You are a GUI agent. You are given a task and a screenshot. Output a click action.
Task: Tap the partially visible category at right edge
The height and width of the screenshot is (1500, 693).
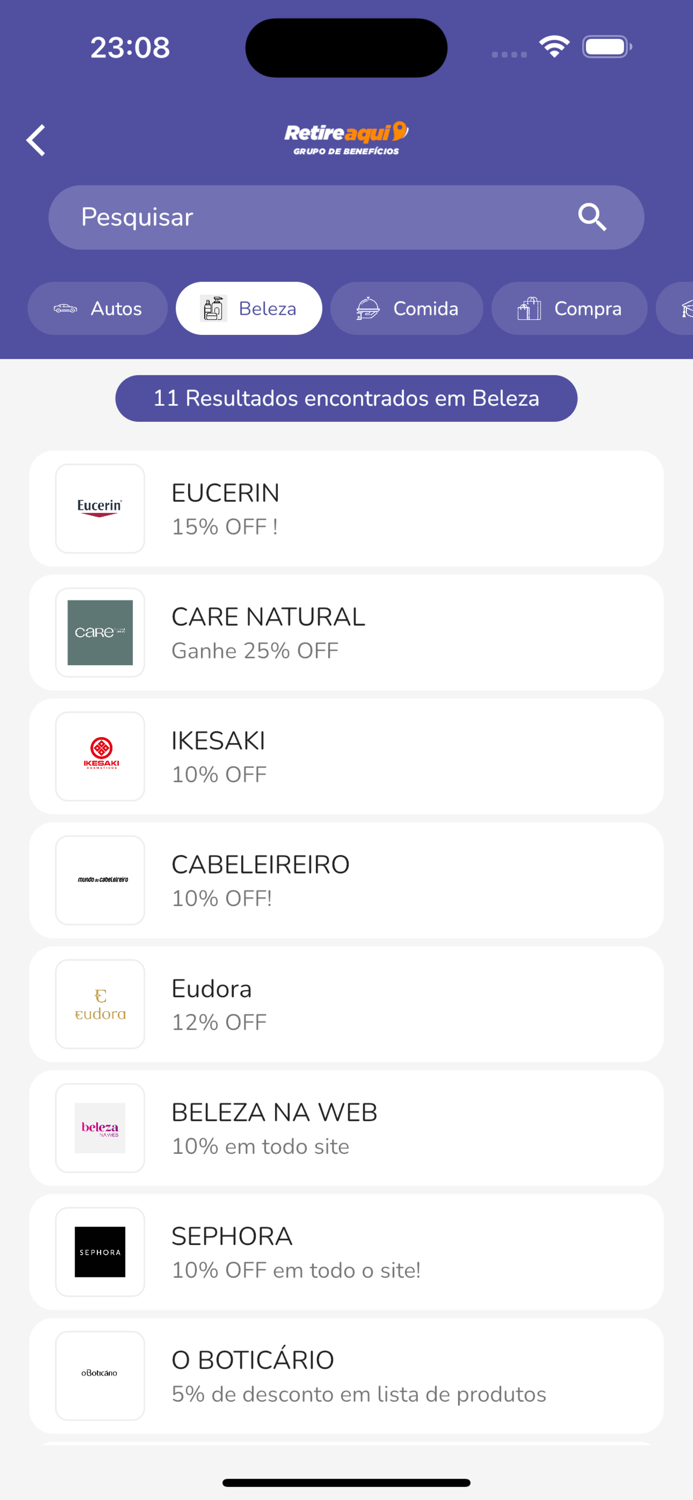[x=683, y=308]
